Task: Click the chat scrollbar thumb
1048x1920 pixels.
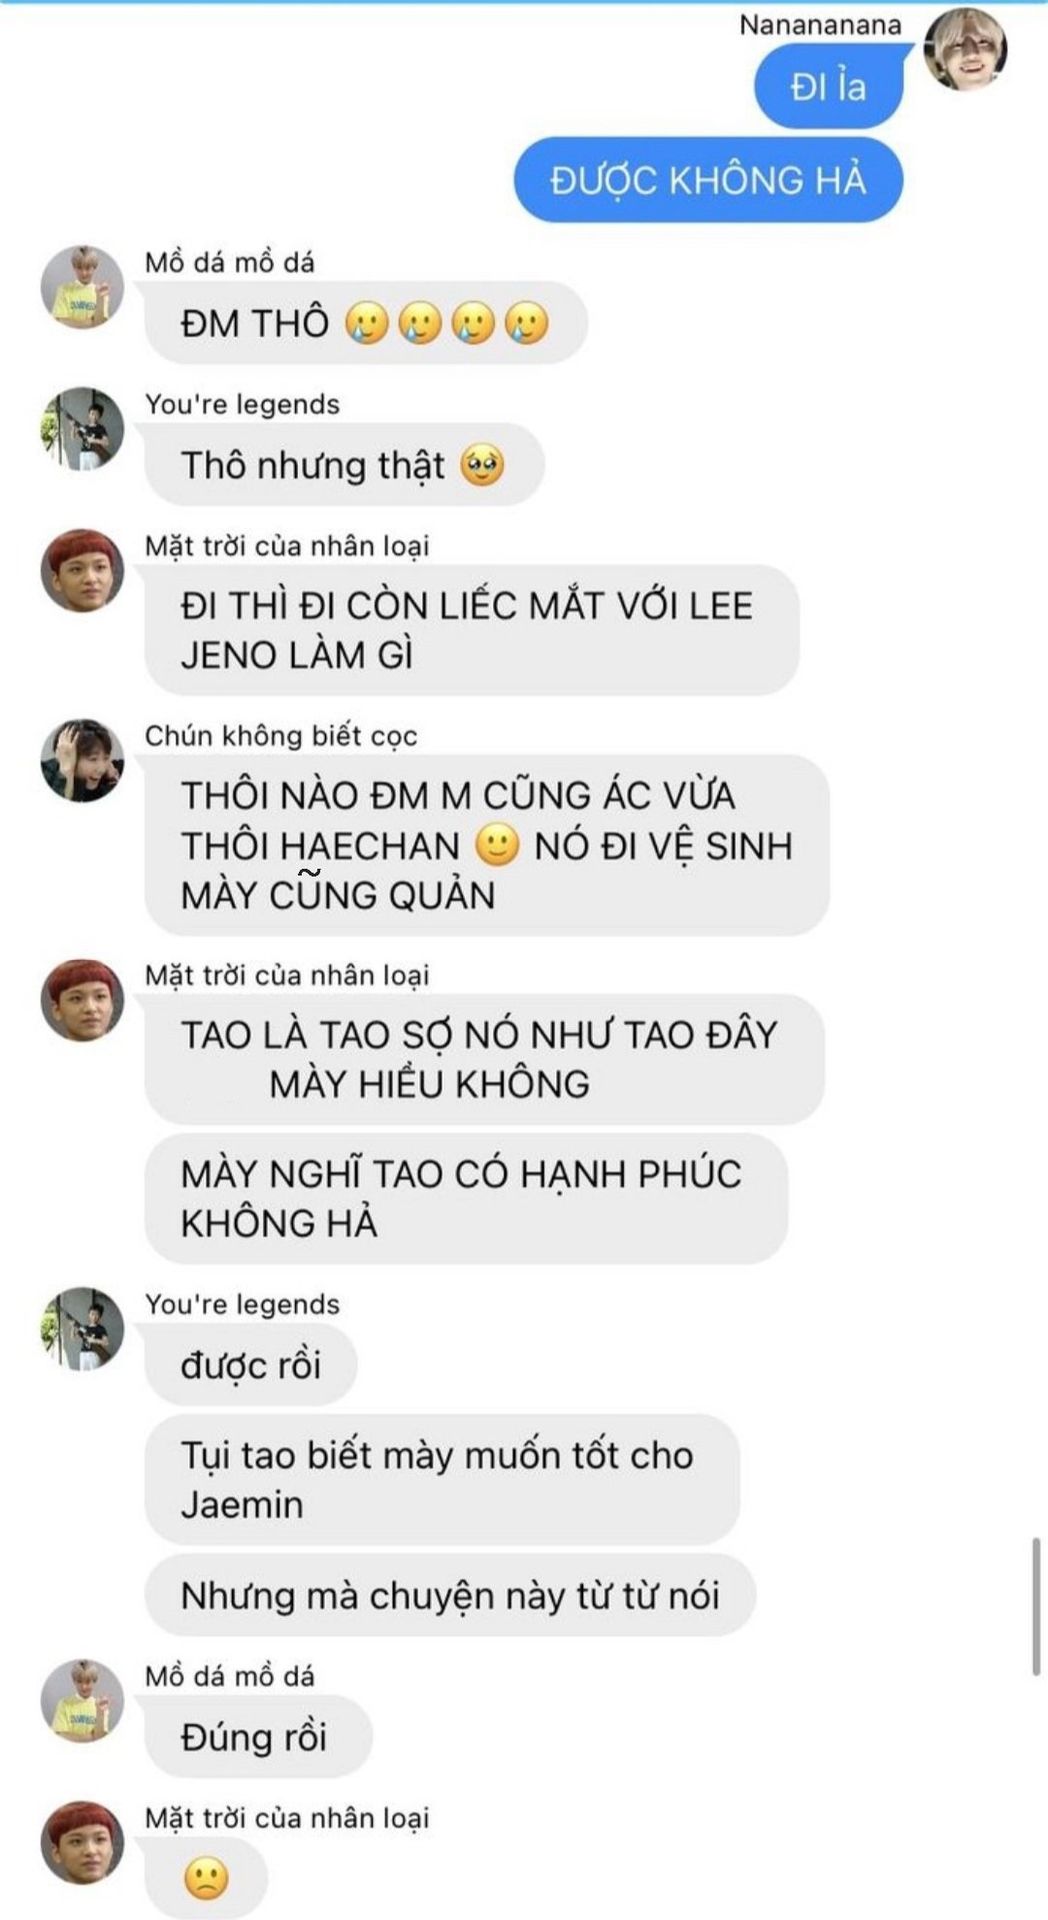Action: point(1036,1606)
